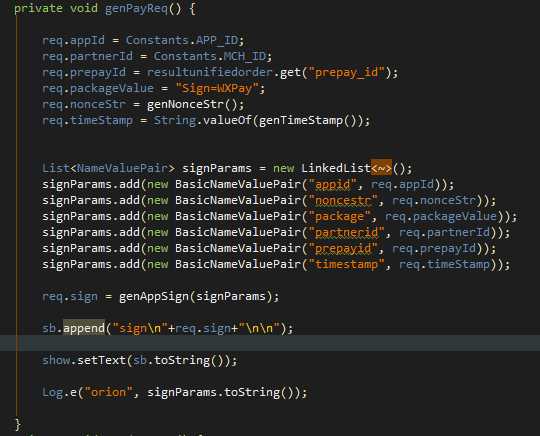Viewport: 540px width, 436px height.
Task: Click the "appid" string literal
Action: point(333,184)
